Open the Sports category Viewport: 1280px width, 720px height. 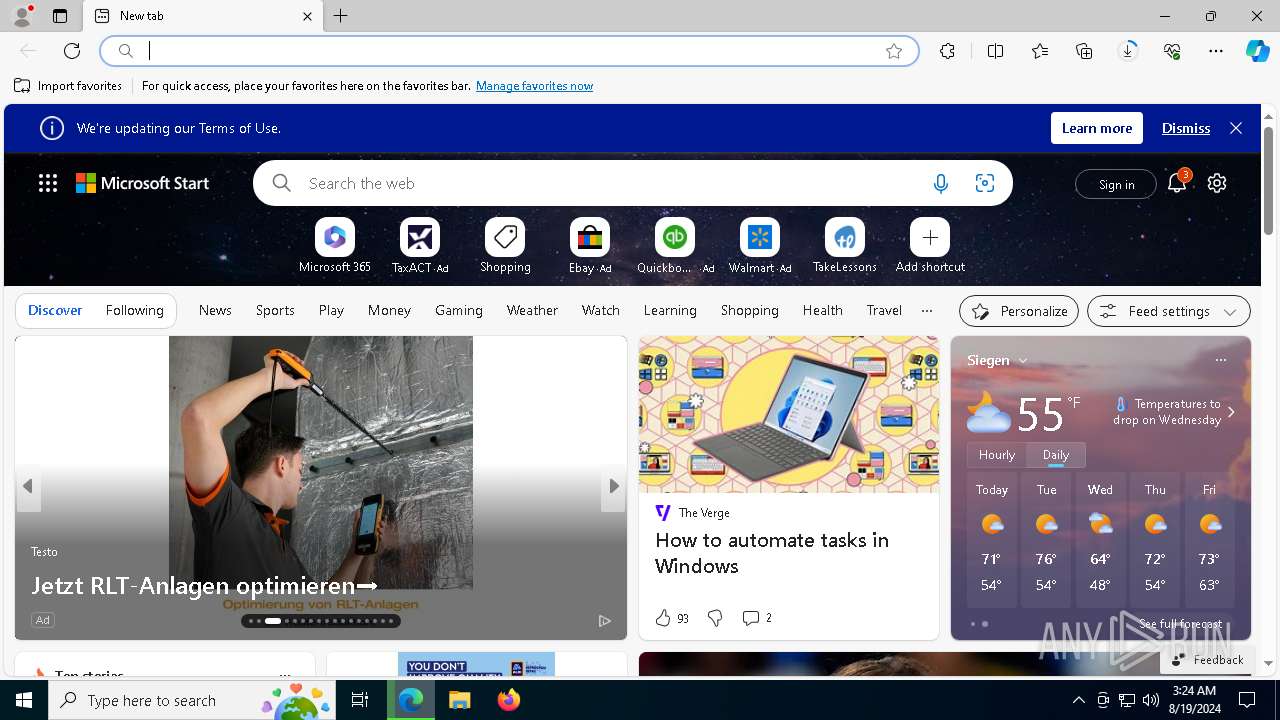pos(275,310)
